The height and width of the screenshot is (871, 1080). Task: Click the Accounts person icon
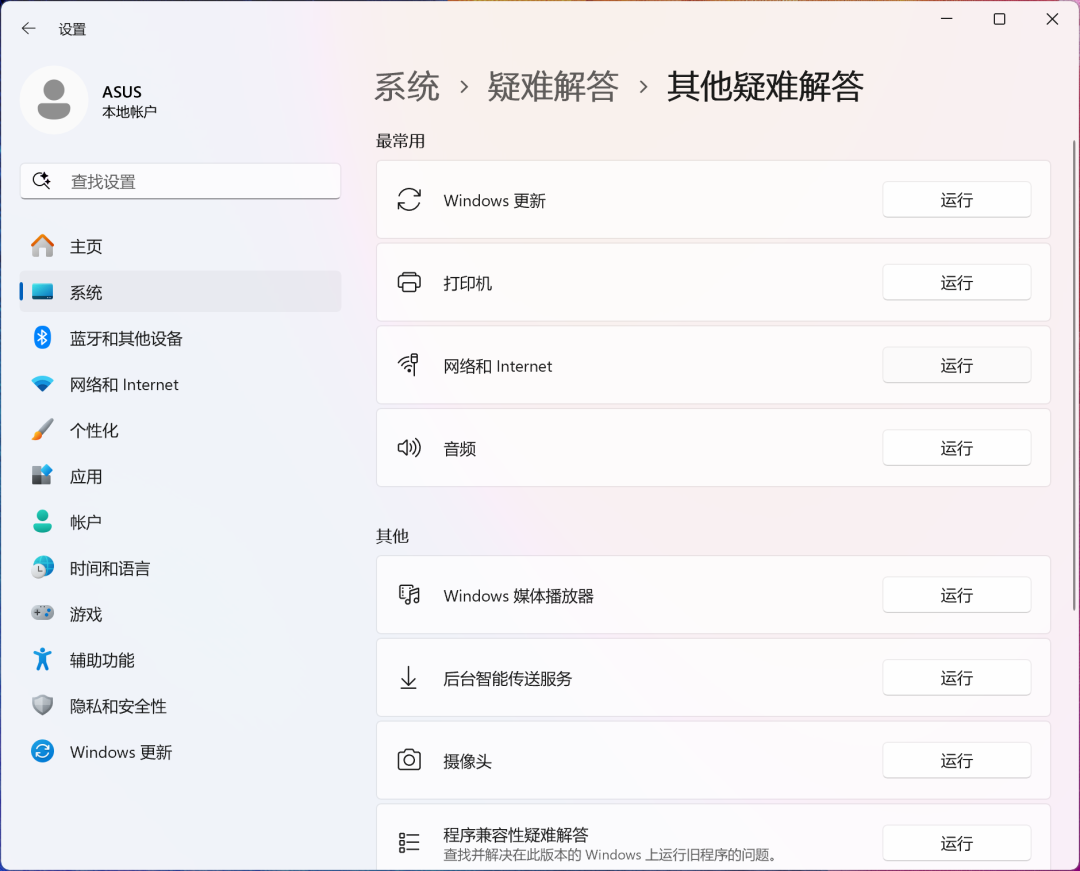42,522
